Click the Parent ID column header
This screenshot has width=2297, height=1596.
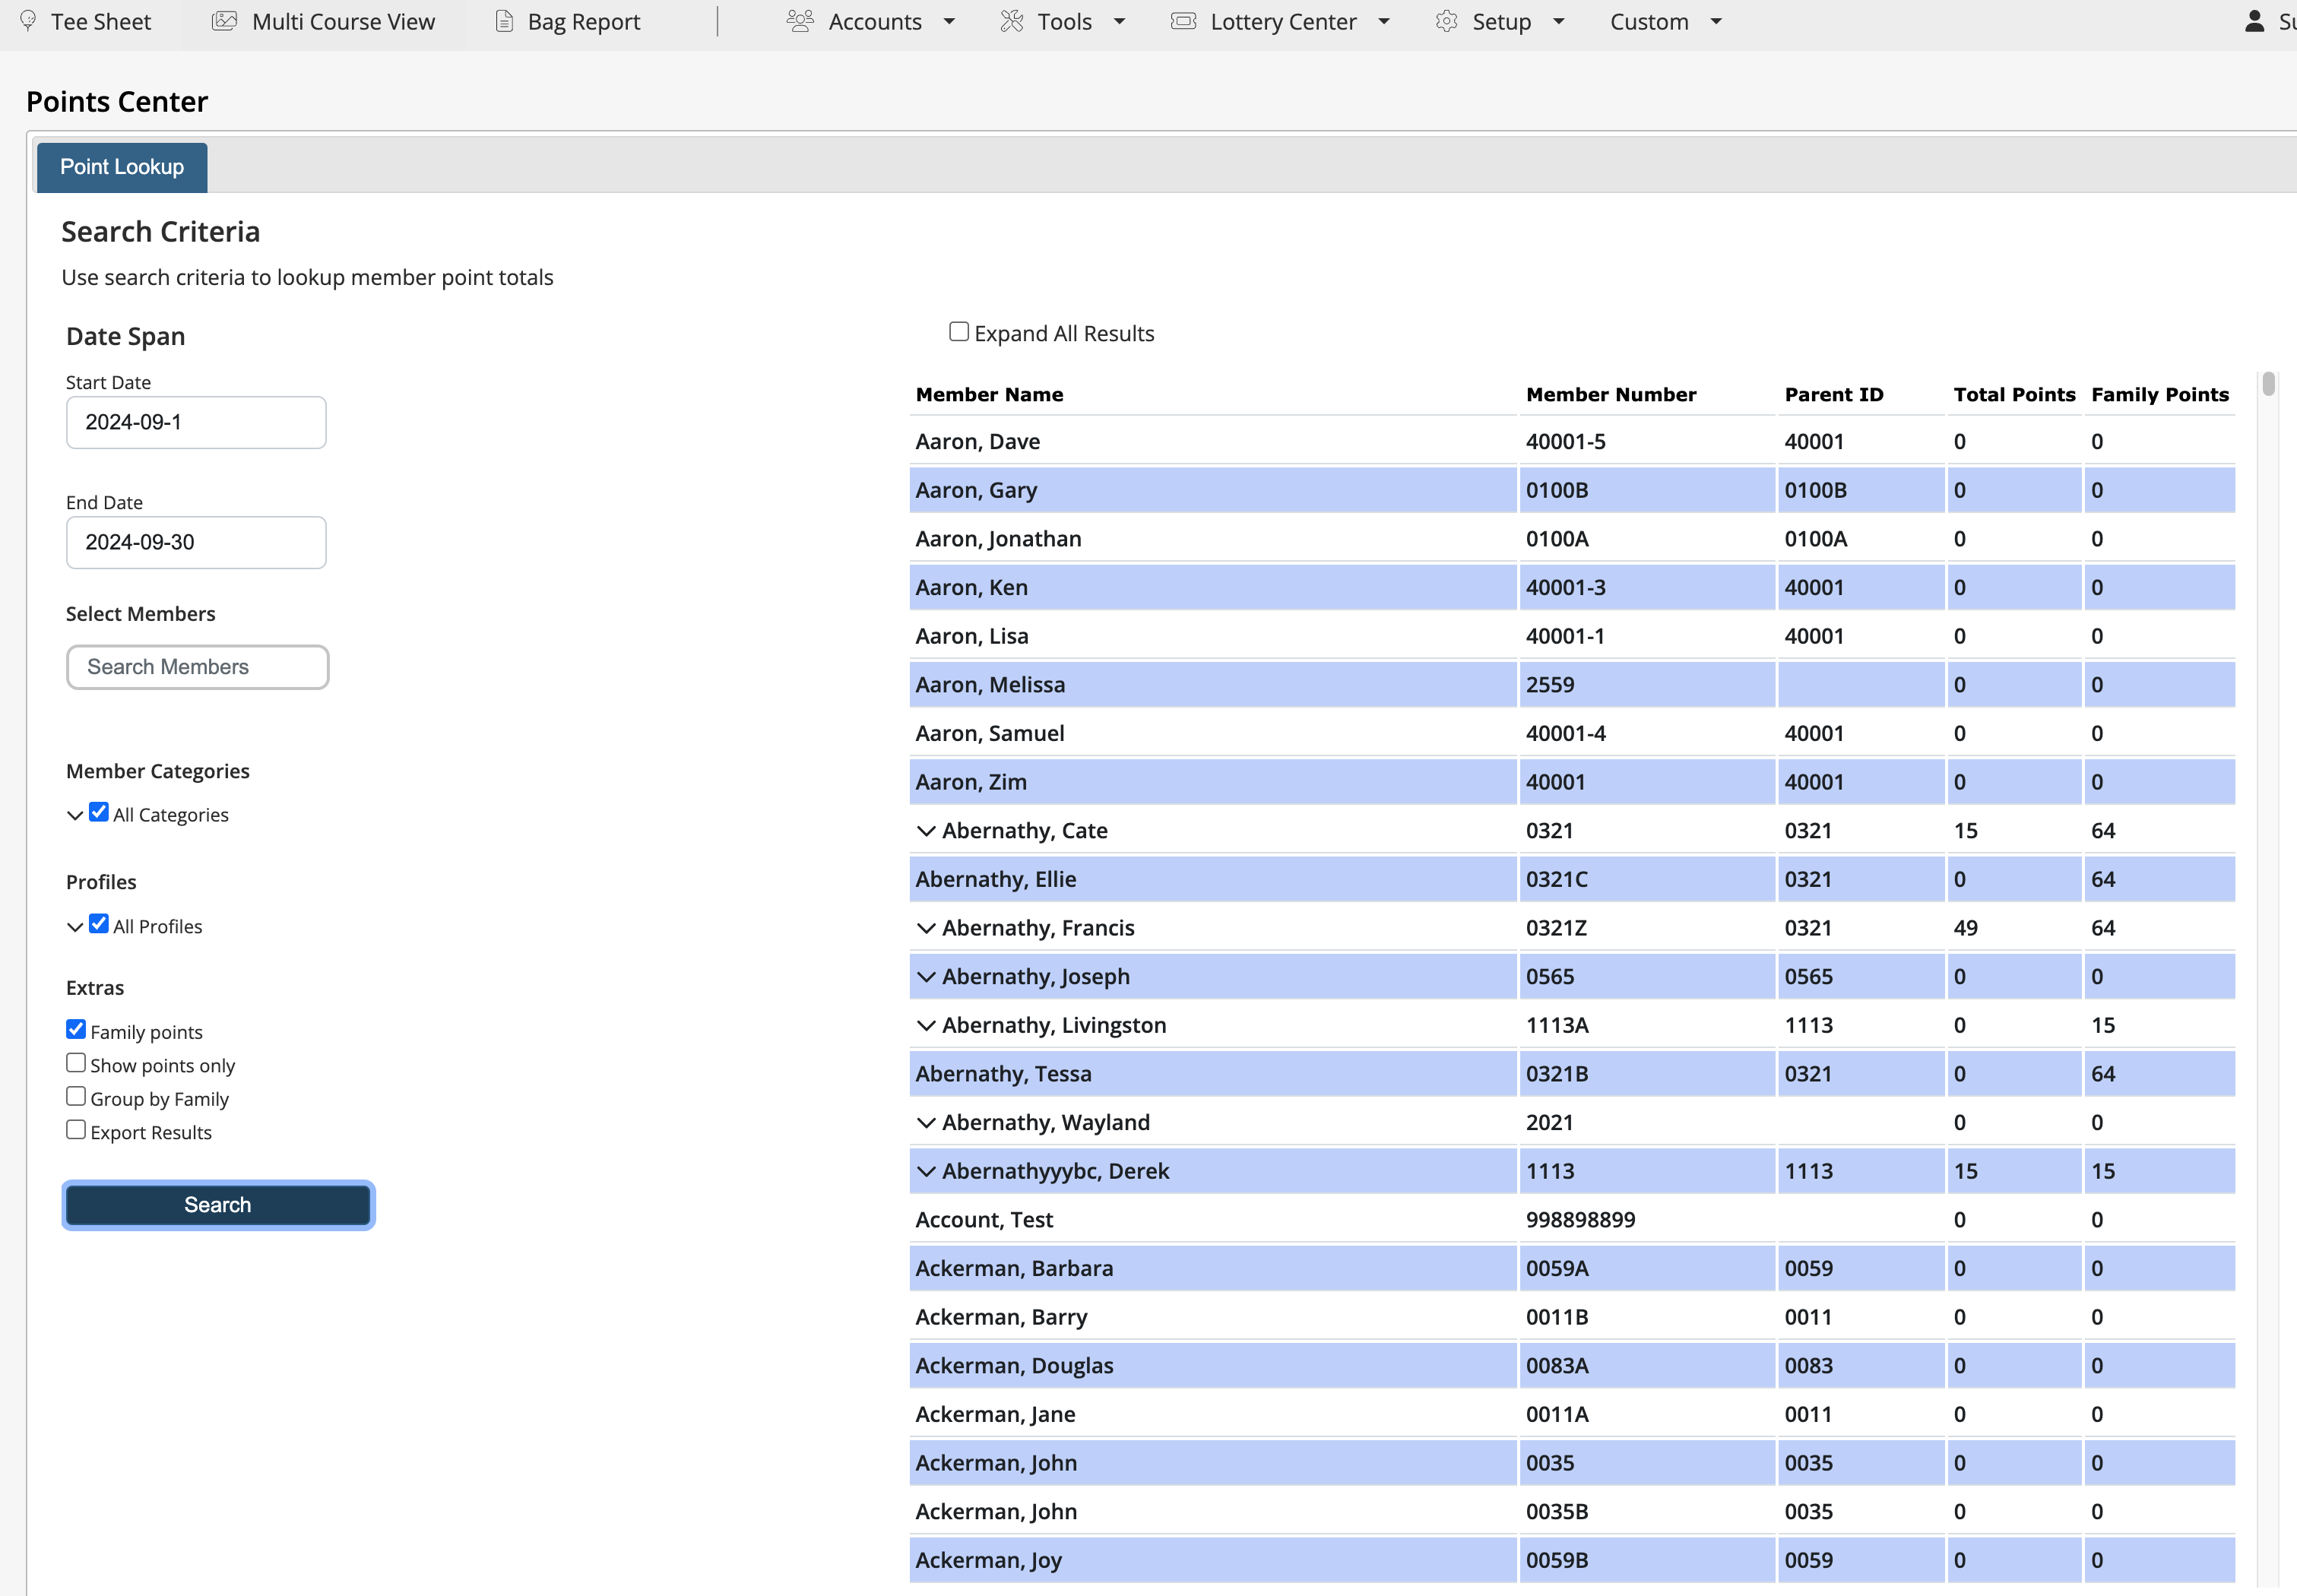coord(1834,395)
